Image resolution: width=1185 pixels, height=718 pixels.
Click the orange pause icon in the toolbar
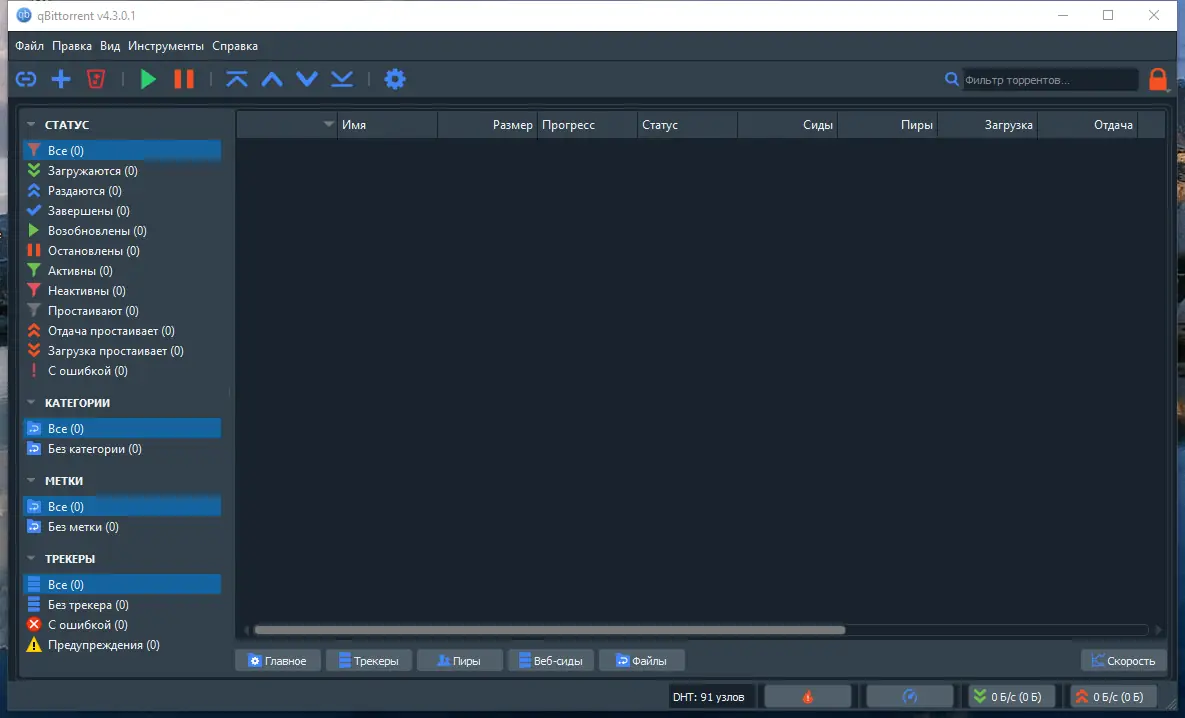(184, 79)
